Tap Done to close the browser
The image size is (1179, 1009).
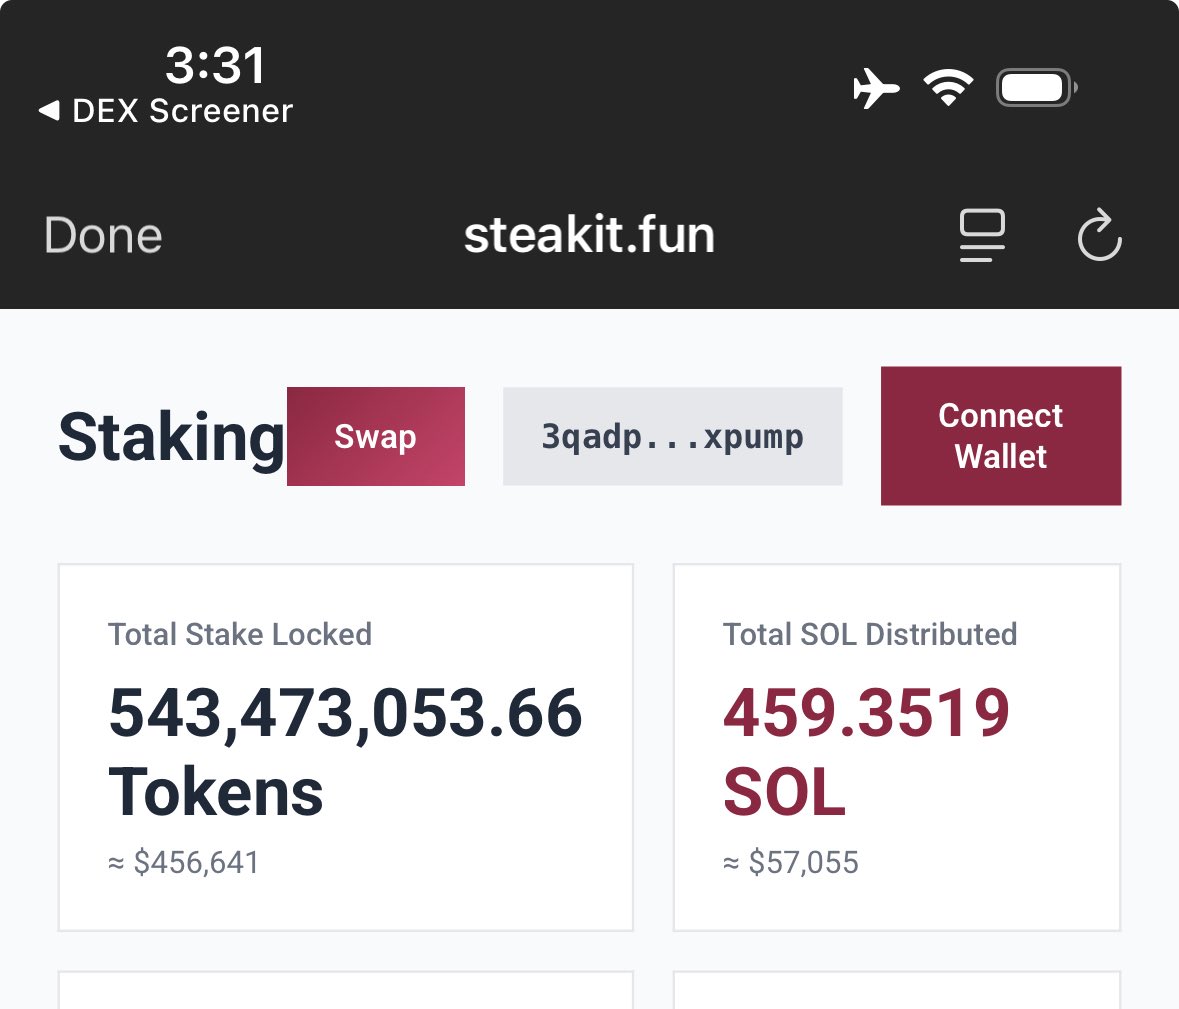click(x=103, y=235)
